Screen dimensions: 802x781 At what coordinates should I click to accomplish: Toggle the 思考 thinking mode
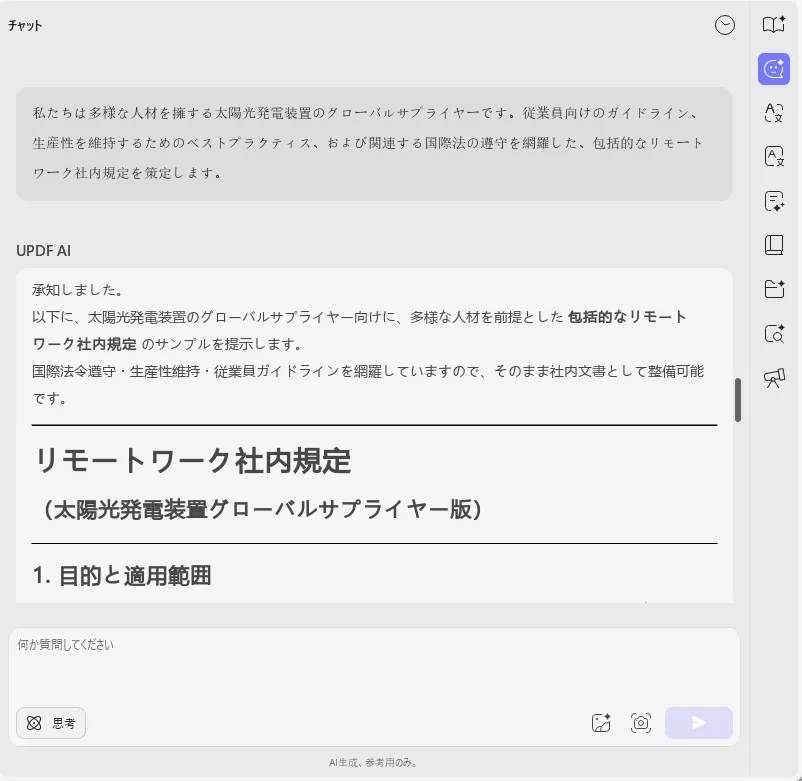click(50, 722)
